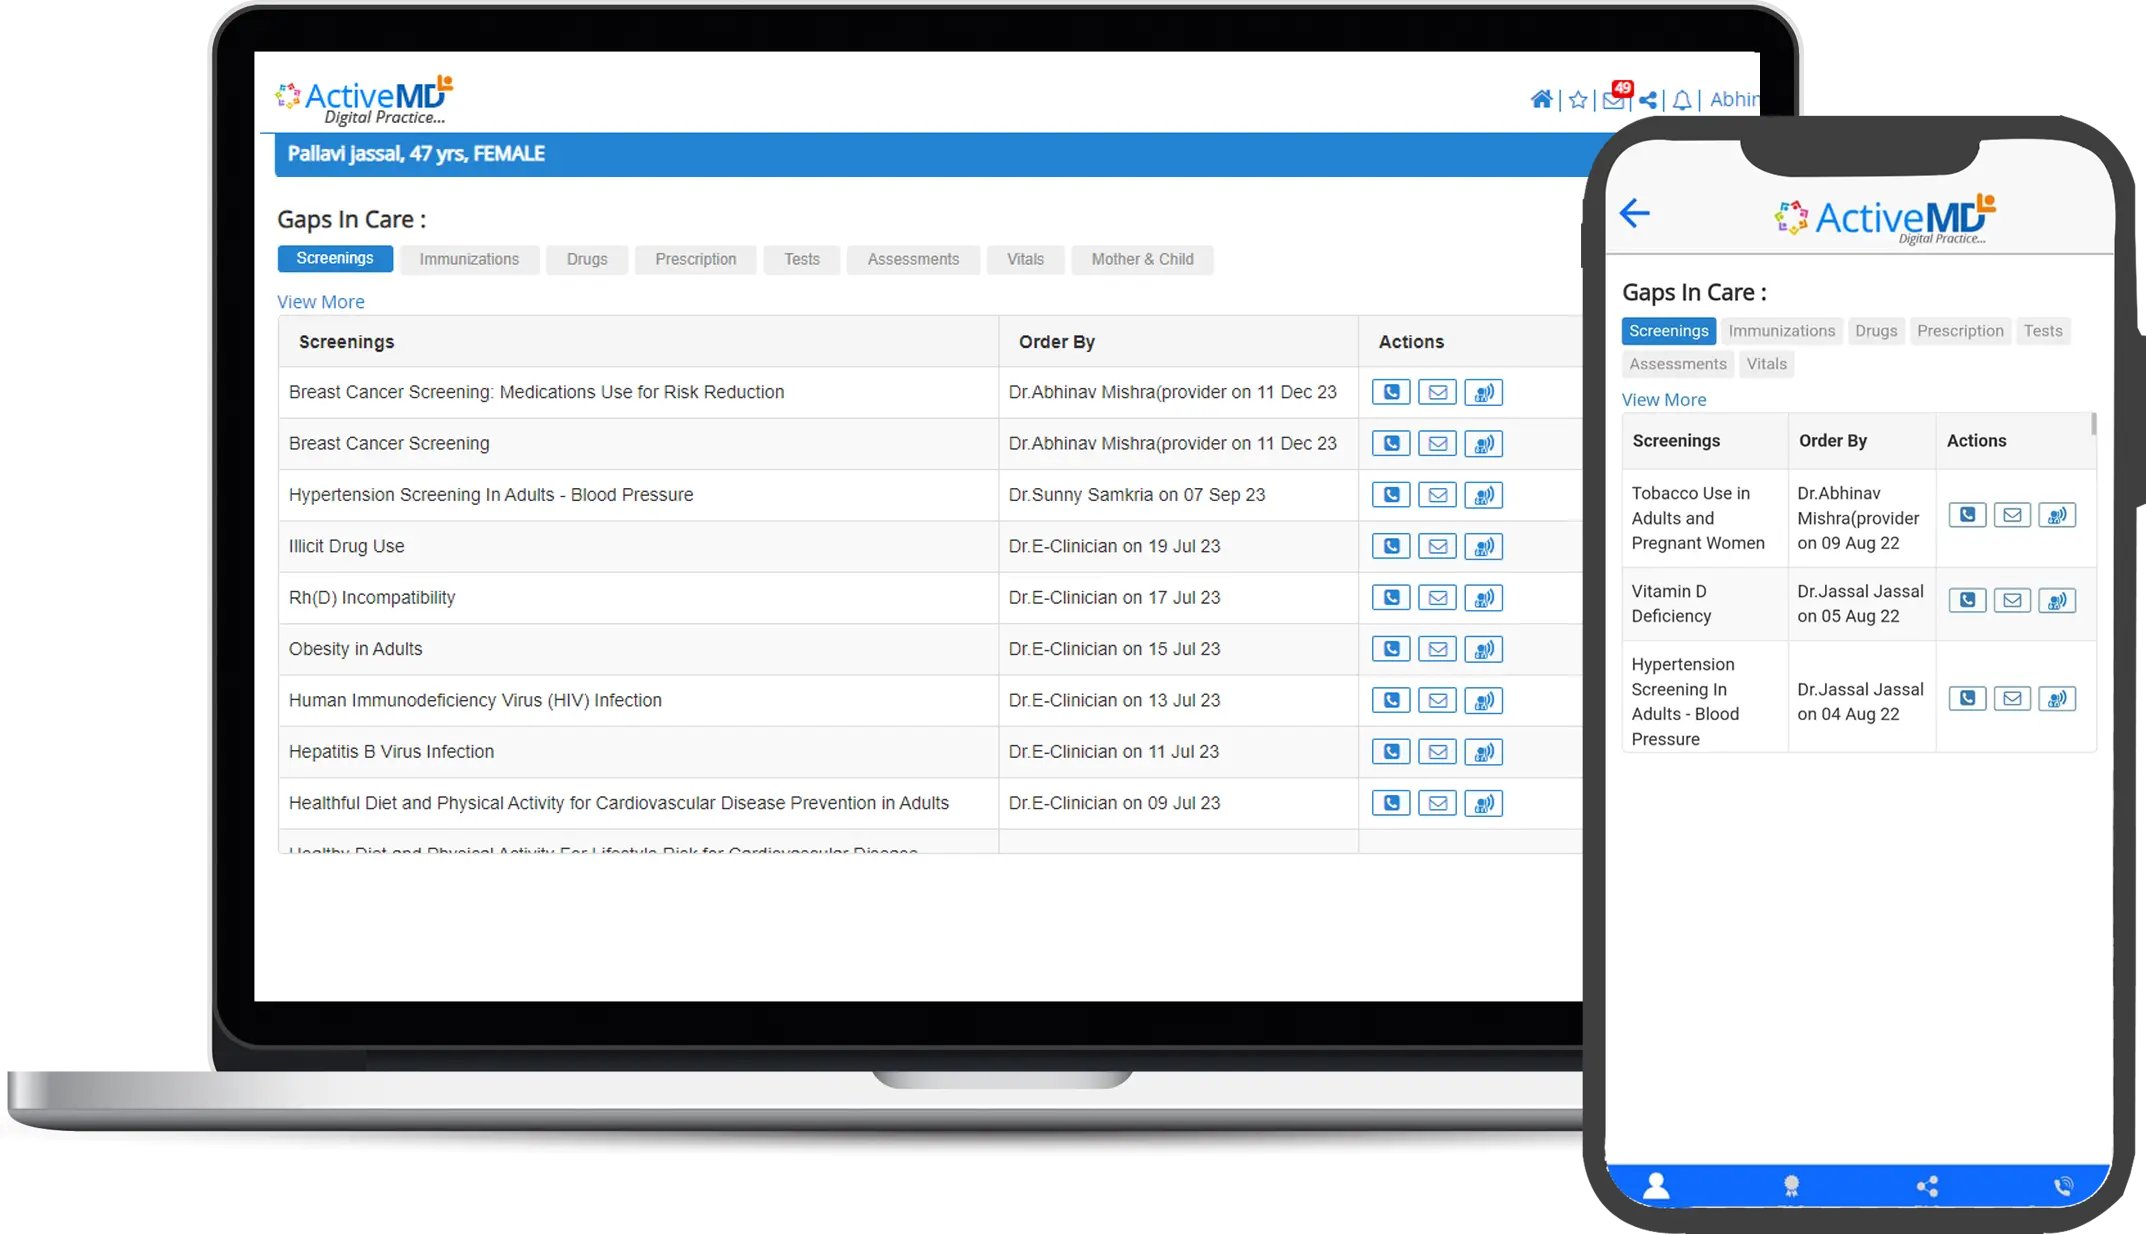Tap the profile person icon in the phone's bottom bar
2147x1235 pixels.
click(1656, 1186)
